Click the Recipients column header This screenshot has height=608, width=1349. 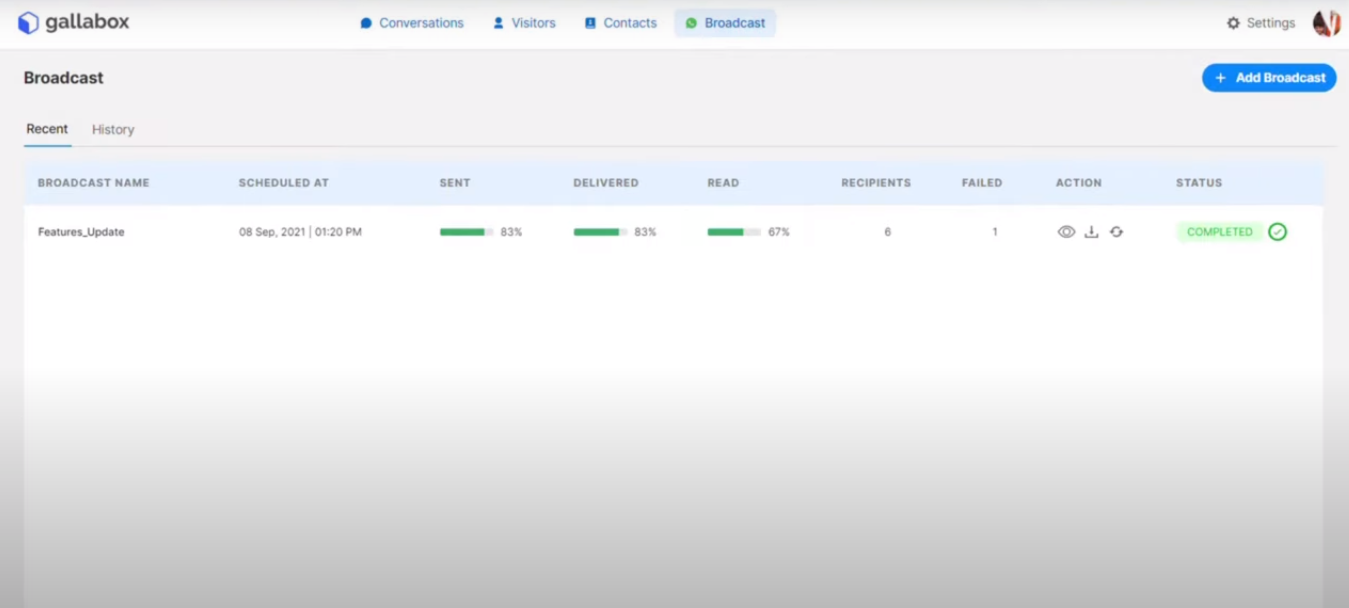[x=876, y=183]
